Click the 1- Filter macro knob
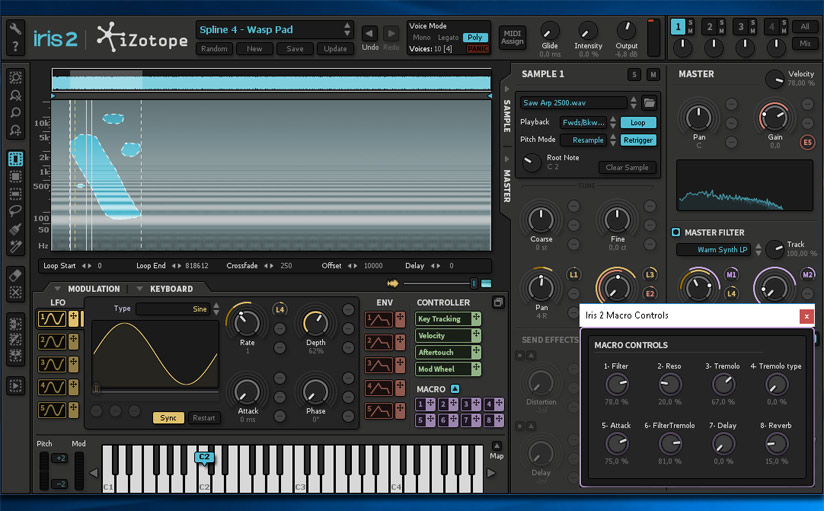The width and height of the screenshot is (824, 511). click(x=616, y=384)
